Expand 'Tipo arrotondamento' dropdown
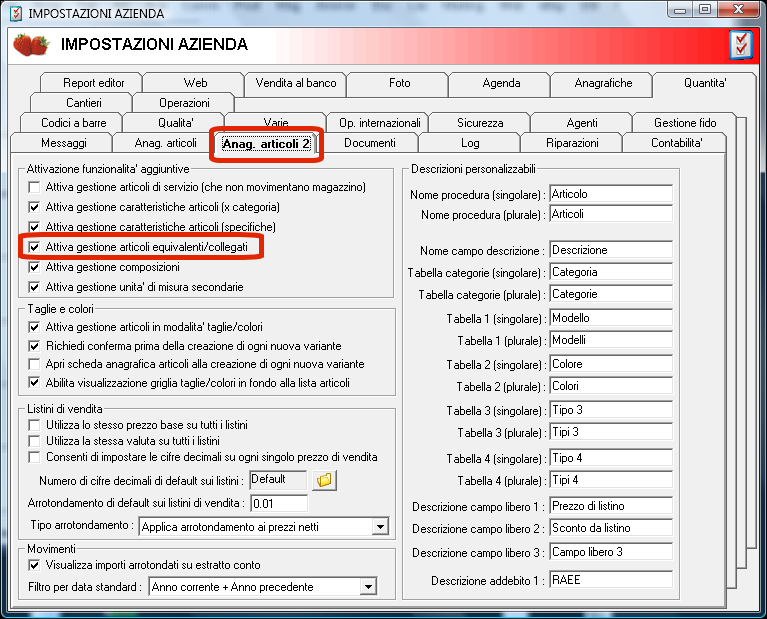767x619 pixels. (380, 527)
